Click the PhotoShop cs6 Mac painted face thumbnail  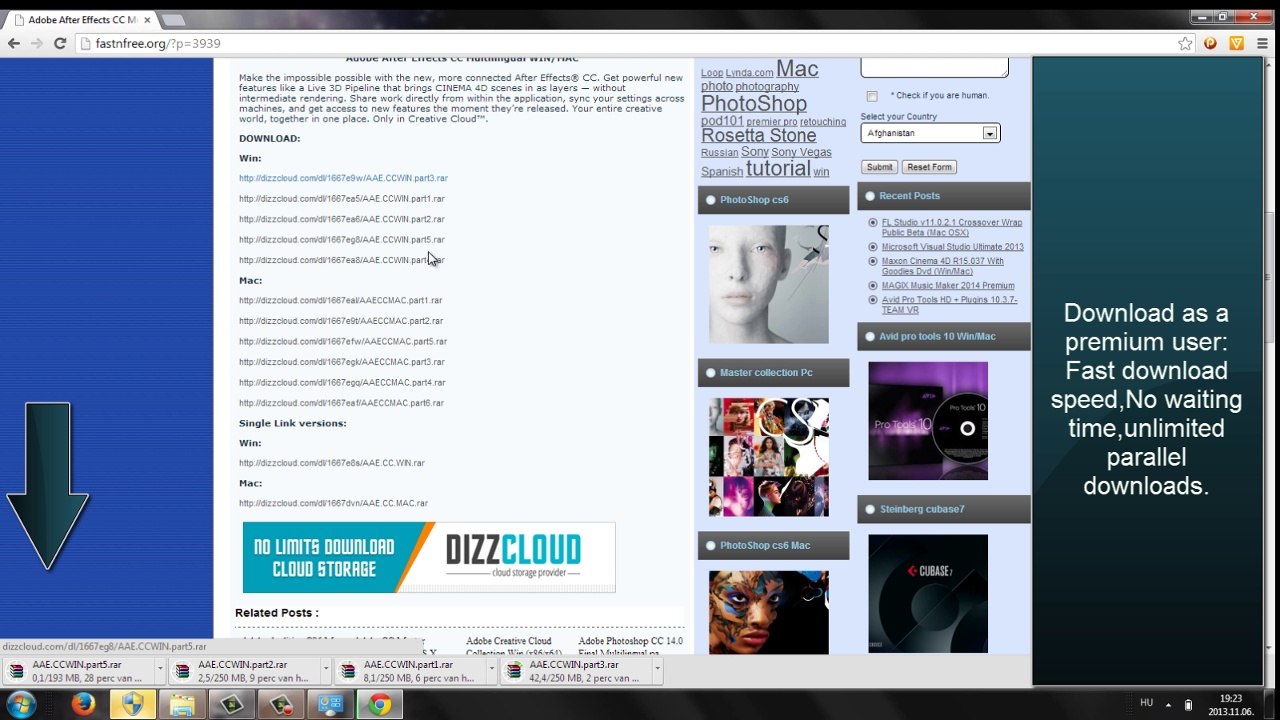tap(769, 612)
